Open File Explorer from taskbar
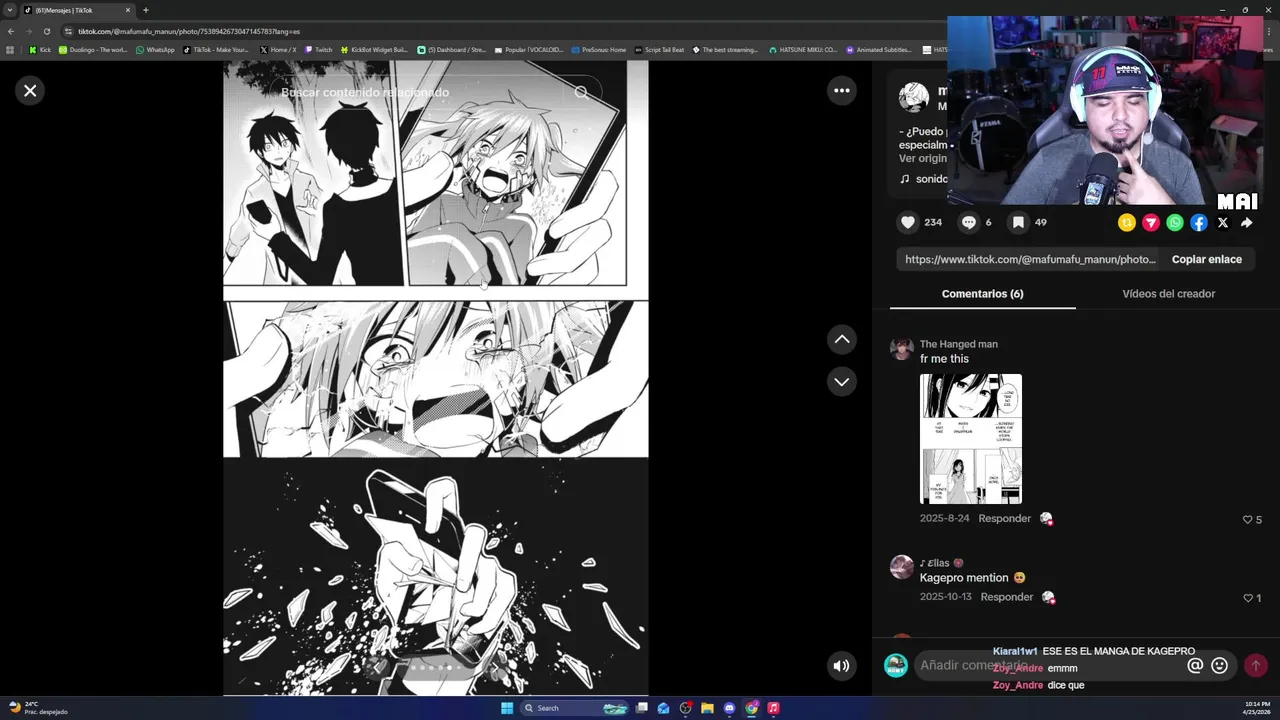 [x=707, y=708]
